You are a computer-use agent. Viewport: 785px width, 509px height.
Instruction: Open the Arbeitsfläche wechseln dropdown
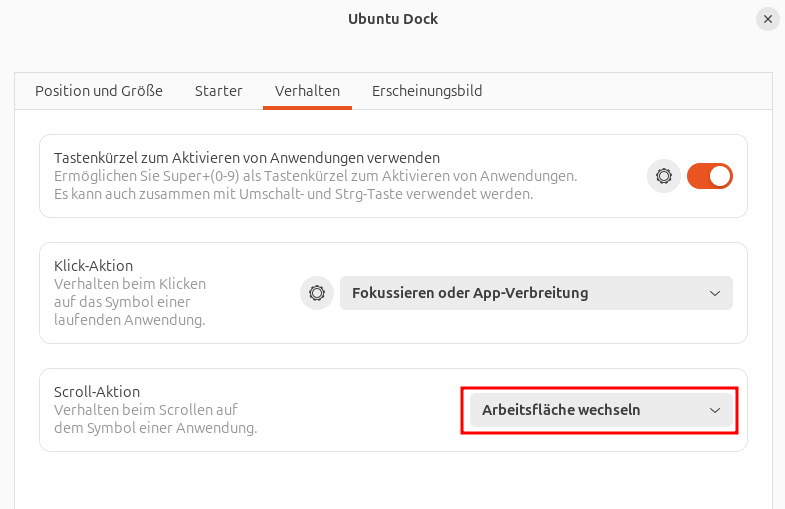599,410
